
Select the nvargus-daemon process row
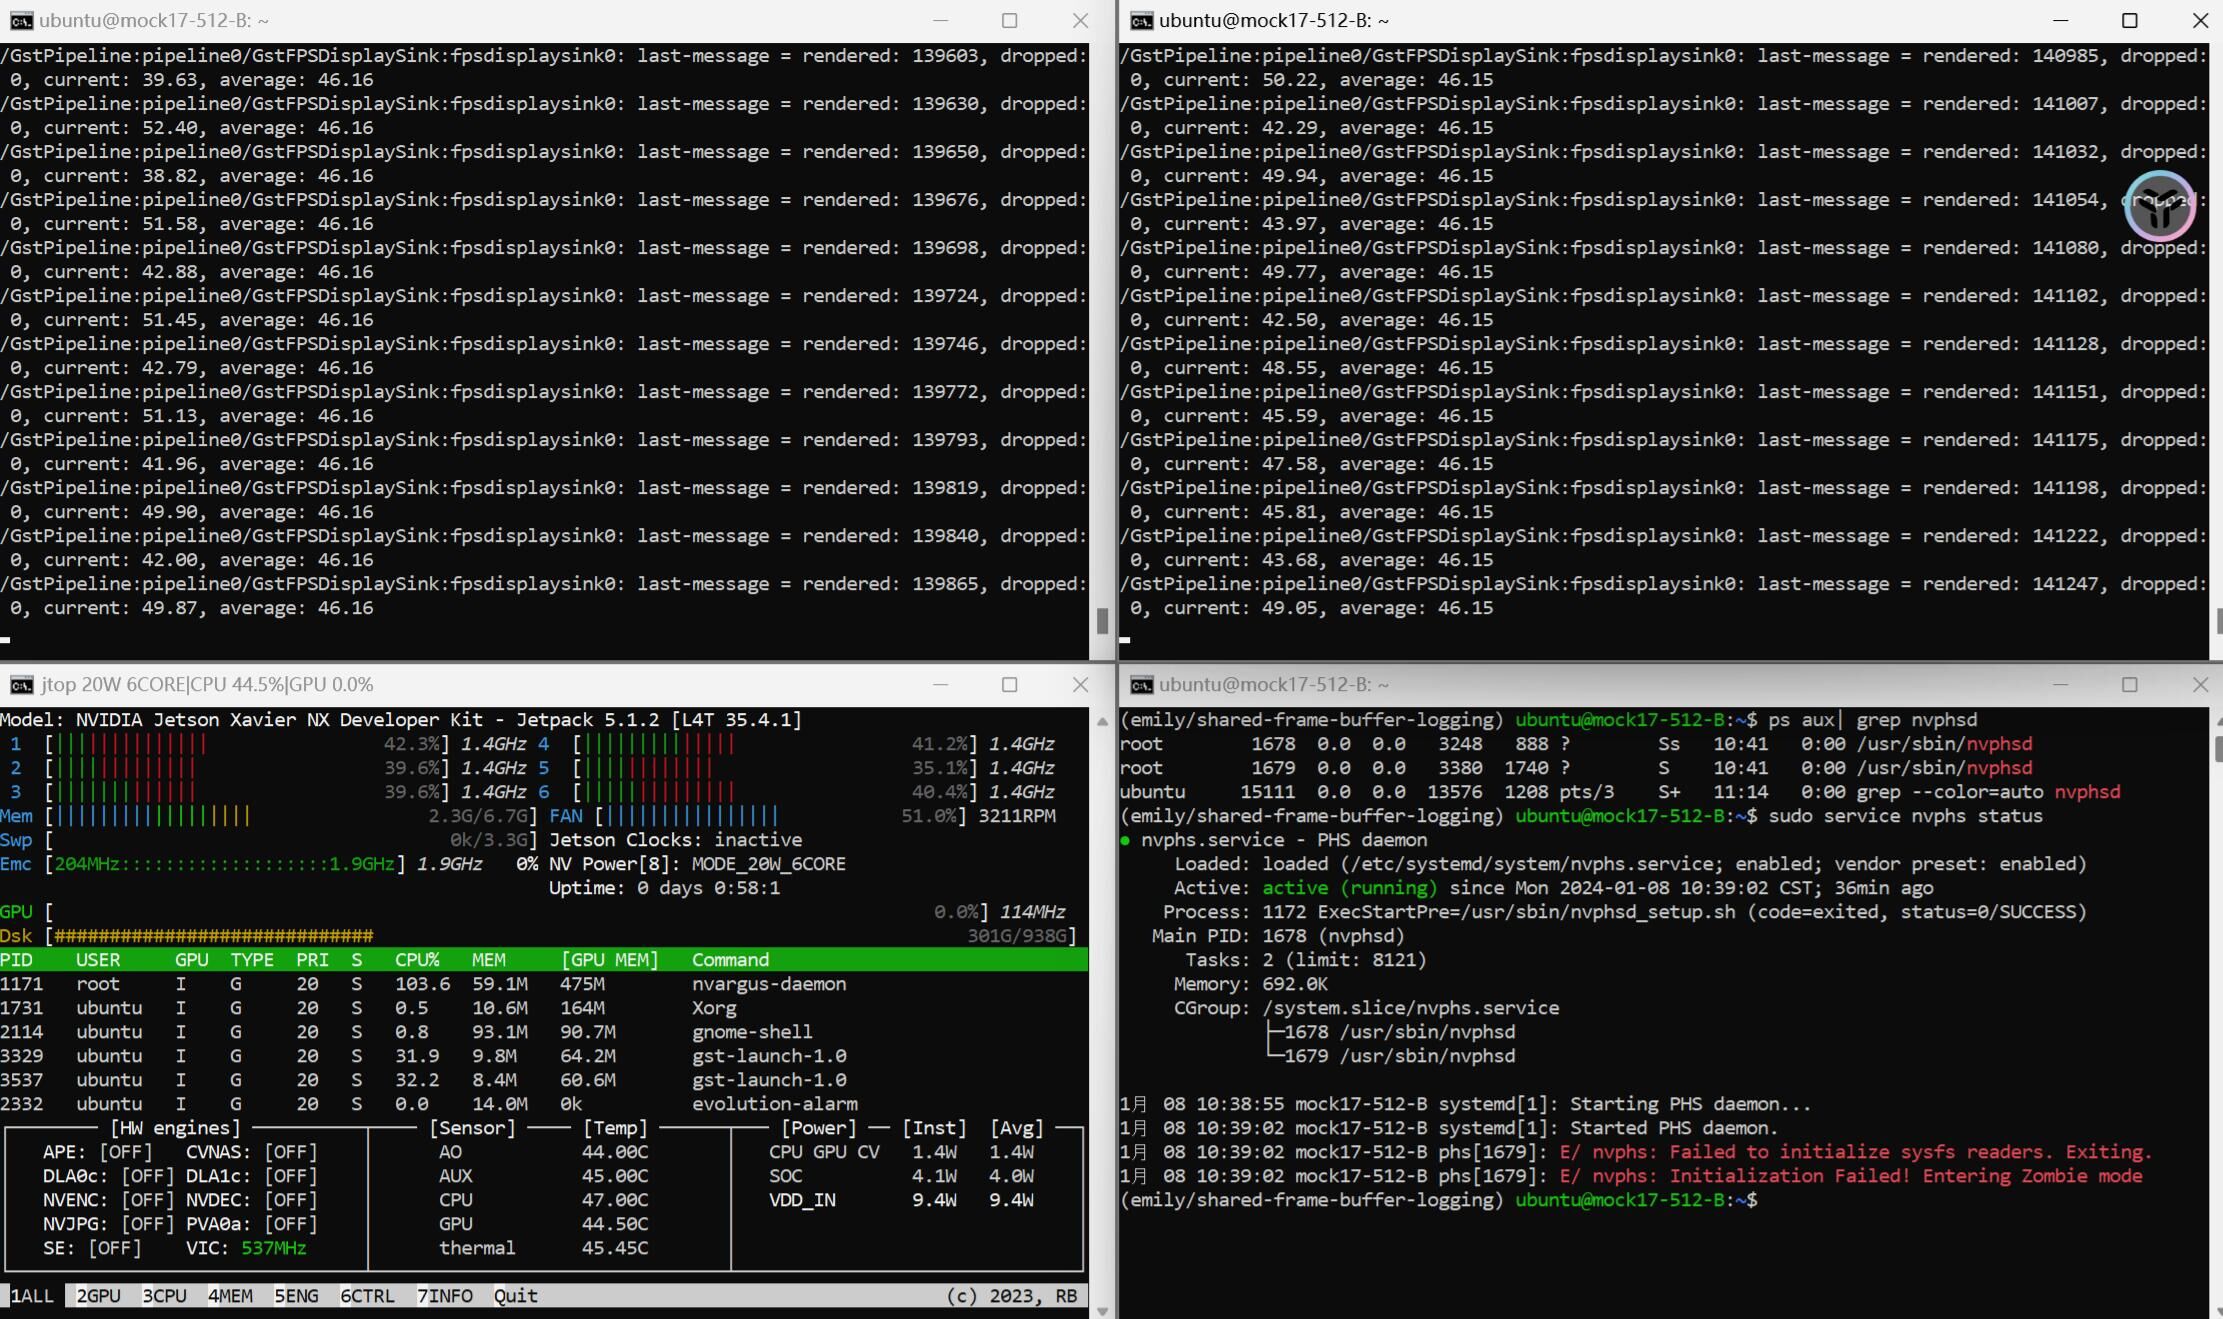[x=543, y=984]
